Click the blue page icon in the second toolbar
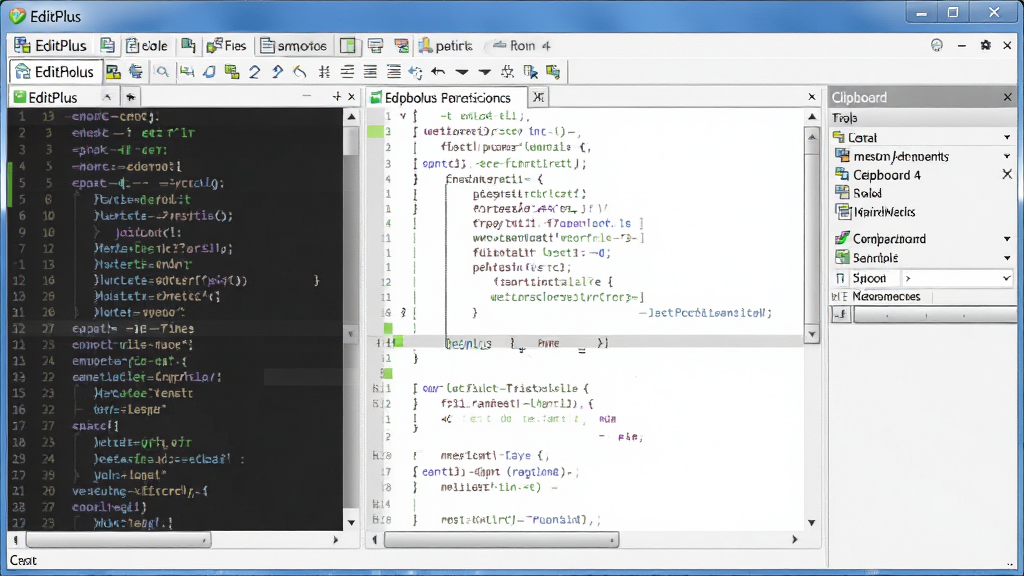 (x=210, y=72)
